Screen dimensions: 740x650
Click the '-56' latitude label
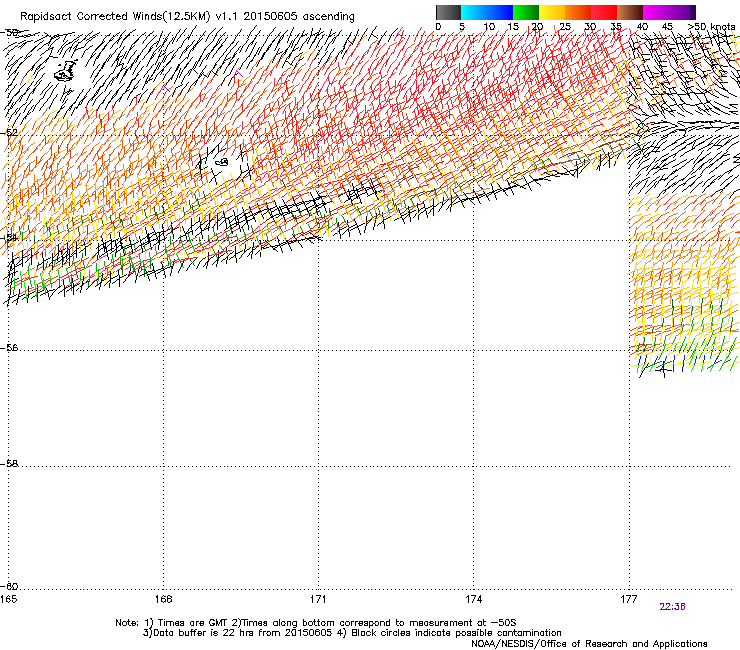(9, 348)
